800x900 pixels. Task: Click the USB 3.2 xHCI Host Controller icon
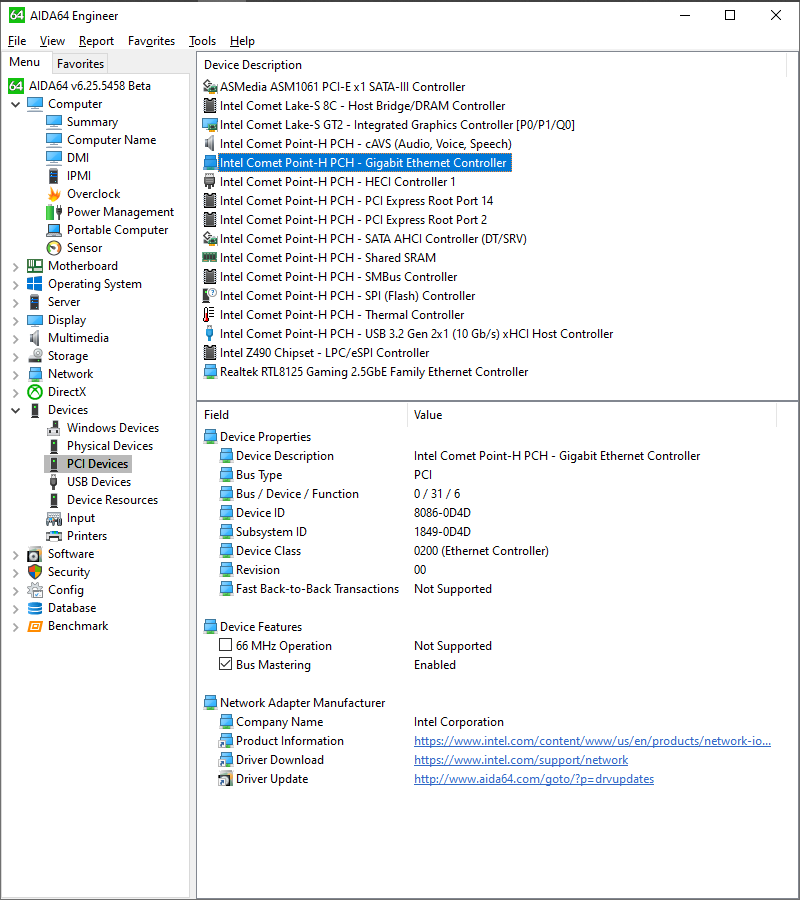pyautogui.click(x=210, y=333)
